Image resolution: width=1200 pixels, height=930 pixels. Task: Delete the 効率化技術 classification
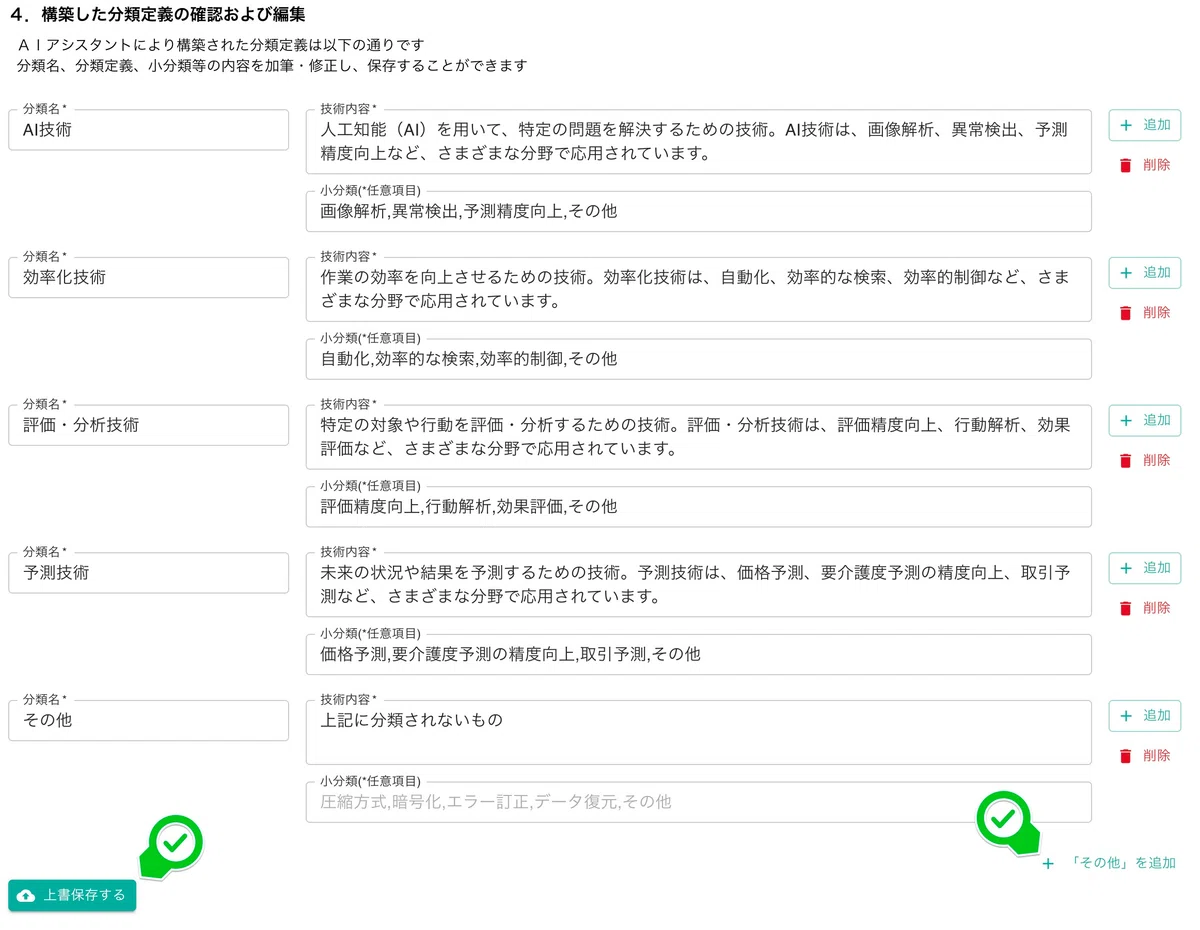pos(1144,313)
